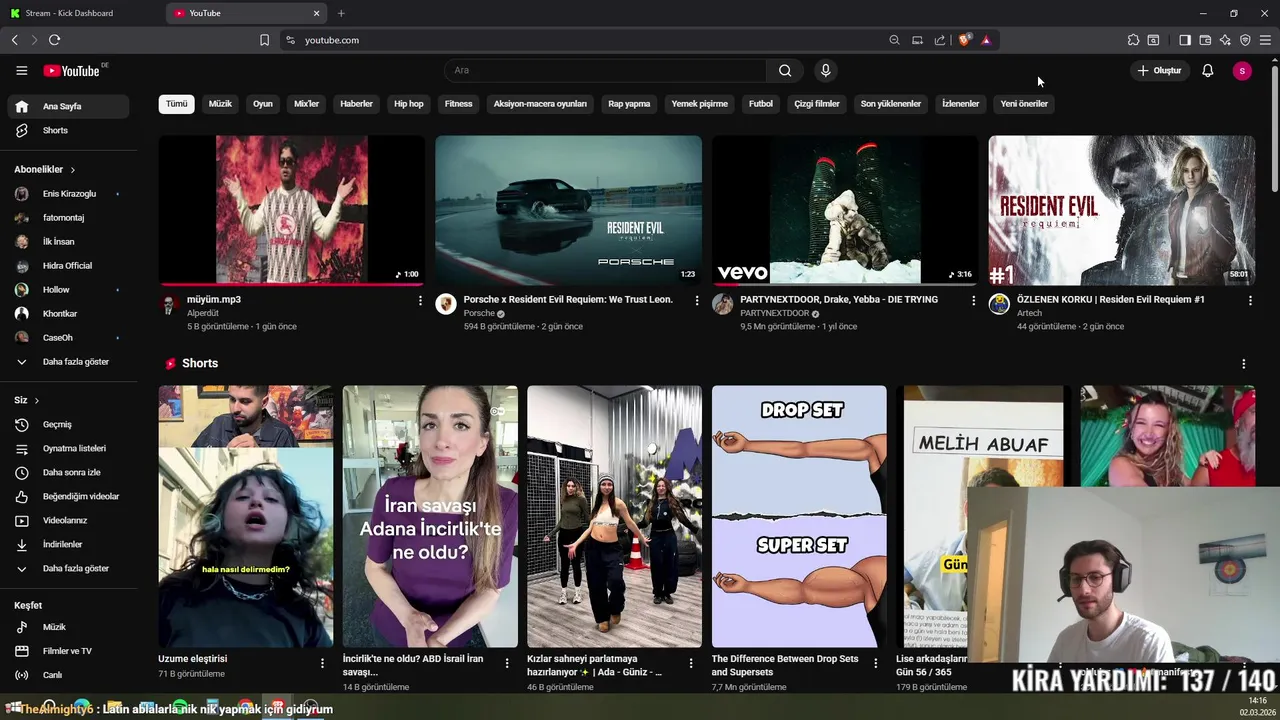
Task: Open Shorts section three-dot menu
Action: [1244, 364]
